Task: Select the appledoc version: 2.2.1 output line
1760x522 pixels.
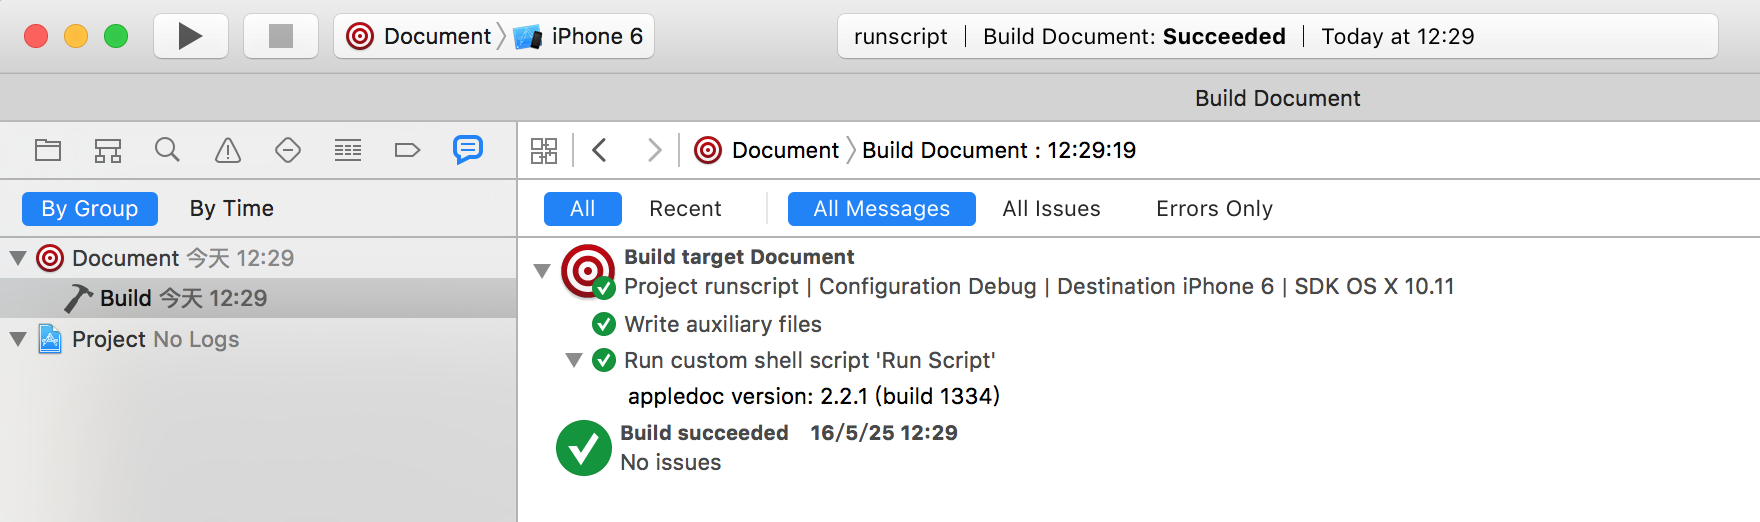Action: click(x=814, y=396)
